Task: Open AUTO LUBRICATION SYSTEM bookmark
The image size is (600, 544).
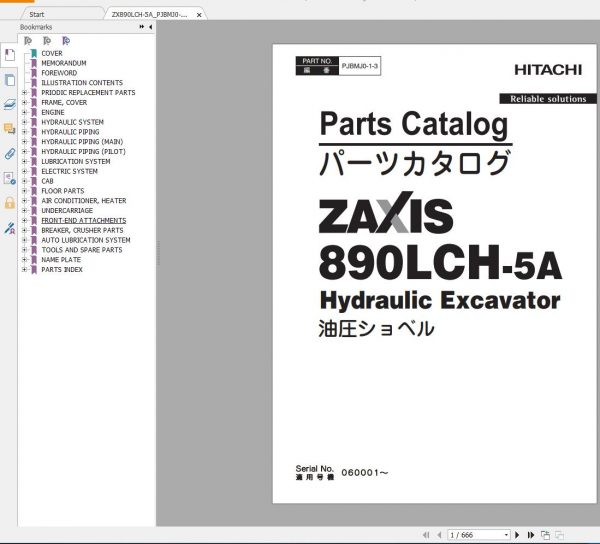Action: [x=86, y=240]
